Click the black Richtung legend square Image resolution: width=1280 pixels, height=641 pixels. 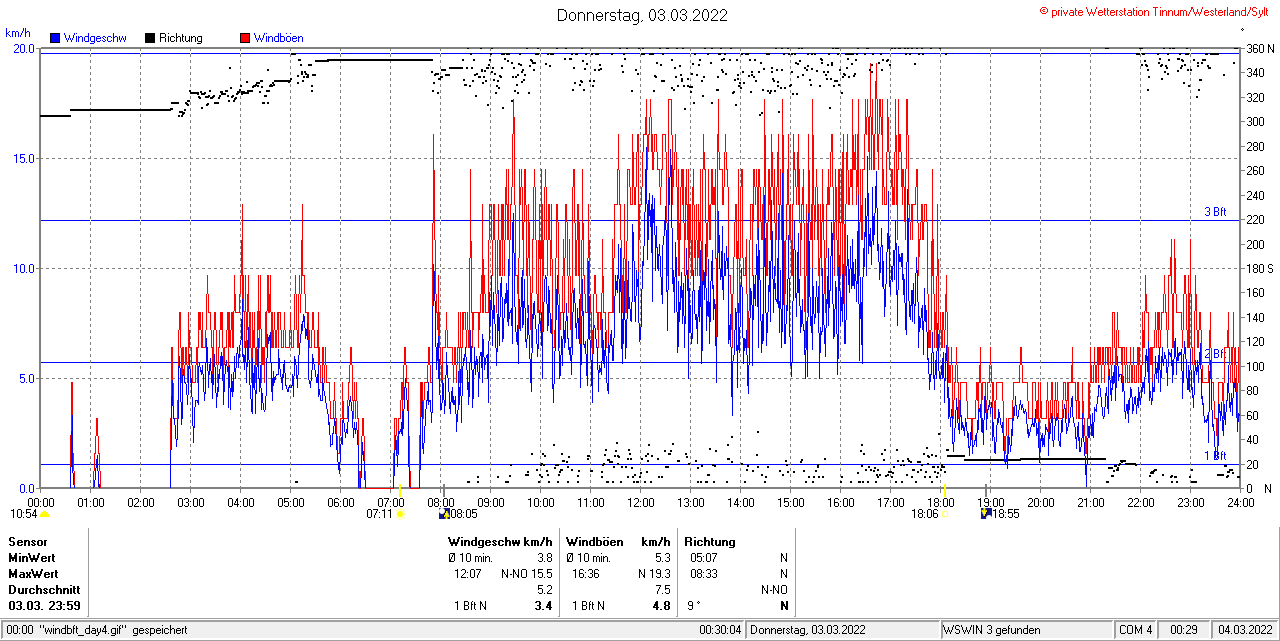coord(150,38)
